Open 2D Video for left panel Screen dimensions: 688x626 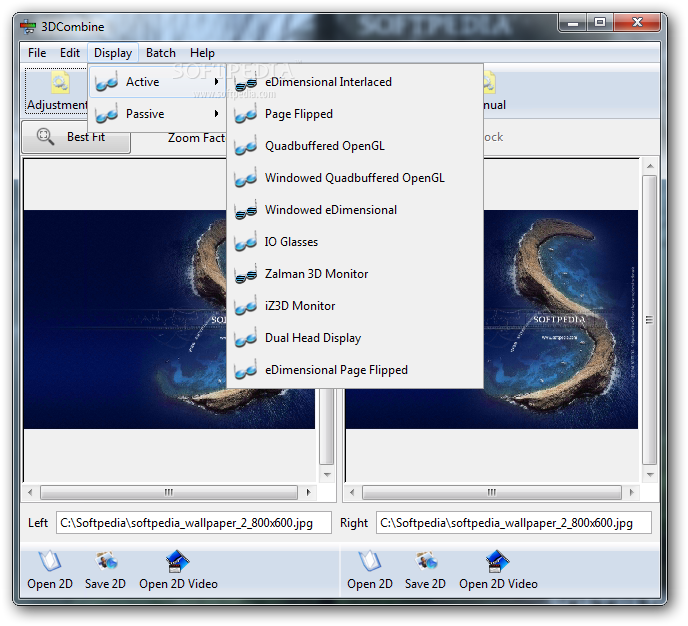(178, 570)
